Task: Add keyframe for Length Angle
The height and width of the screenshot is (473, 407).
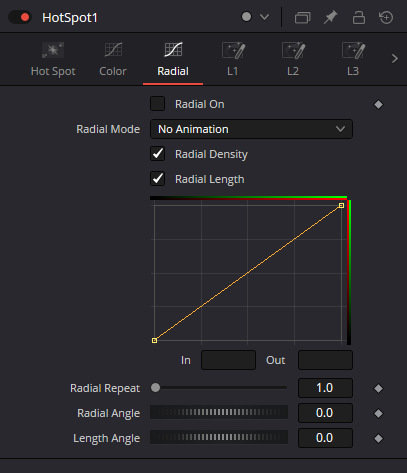Action: pos(378,438)
